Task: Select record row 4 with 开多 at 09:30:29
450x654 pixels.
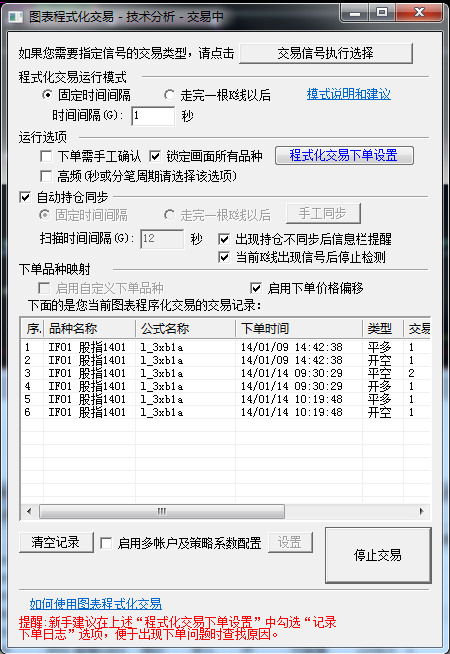Action: [x=225, y=386]
